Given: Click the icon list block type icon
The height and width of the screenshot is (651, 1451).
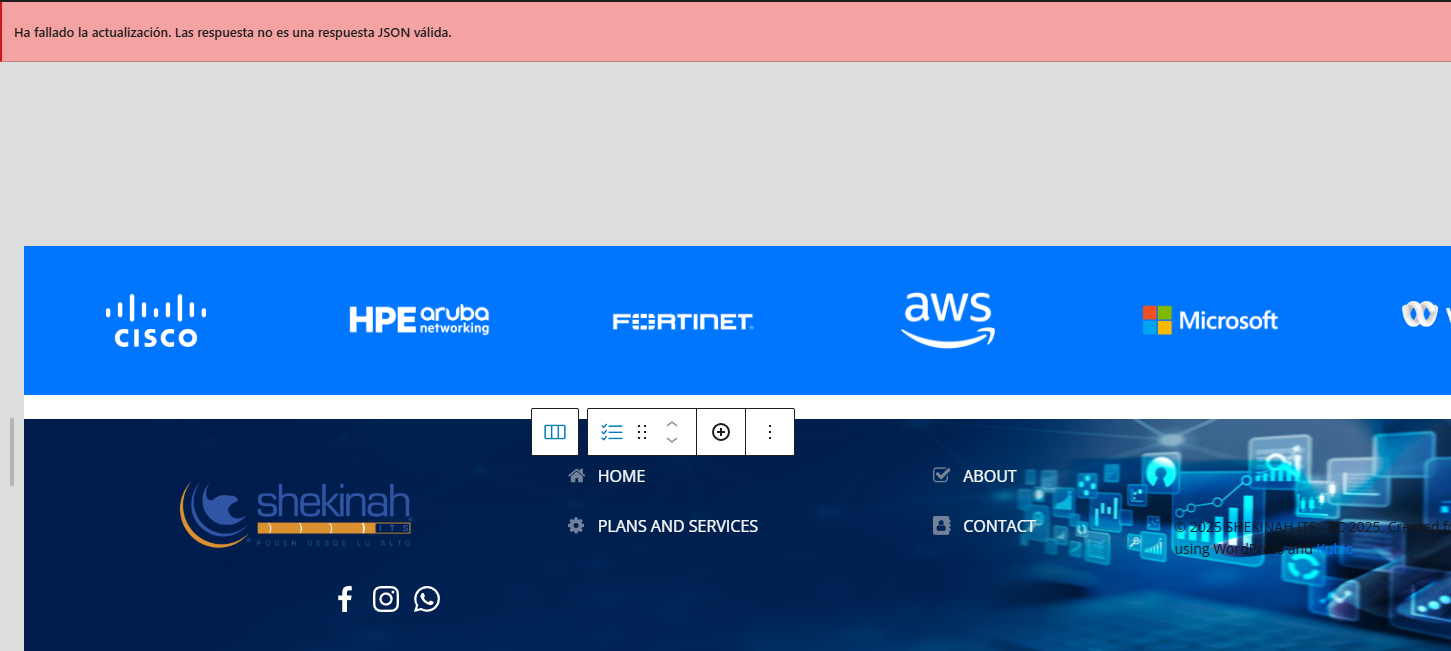Looking at the screenshot, I should click(612, 432).
